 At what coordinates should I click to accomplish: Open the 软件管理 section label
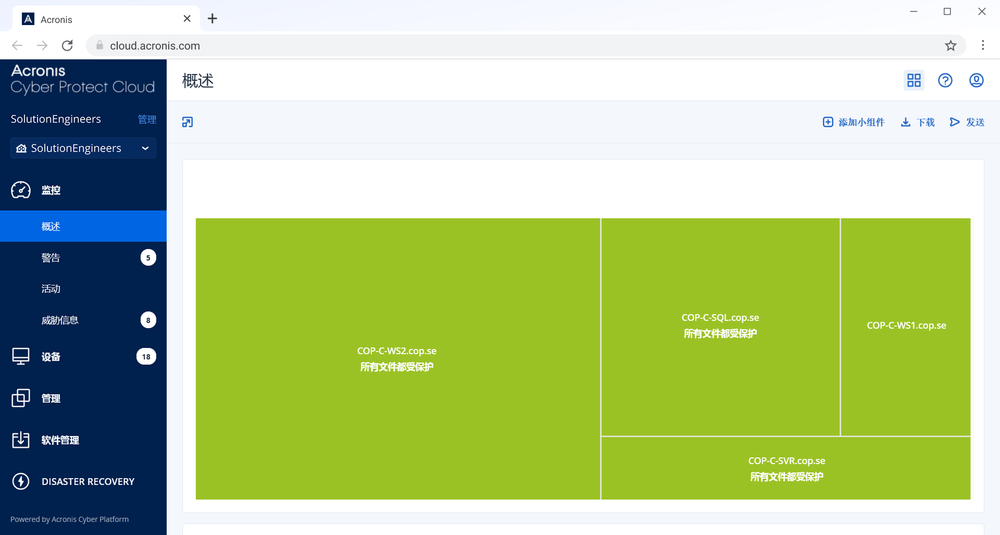[x=60, y=440]
